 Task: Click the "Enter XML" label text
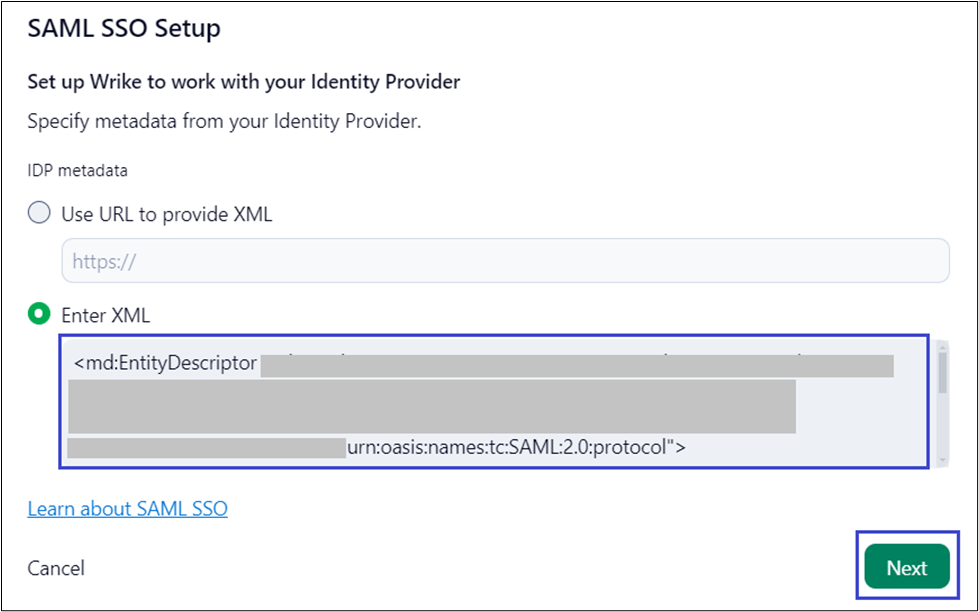pyautogui.click(x=105, y=315)
